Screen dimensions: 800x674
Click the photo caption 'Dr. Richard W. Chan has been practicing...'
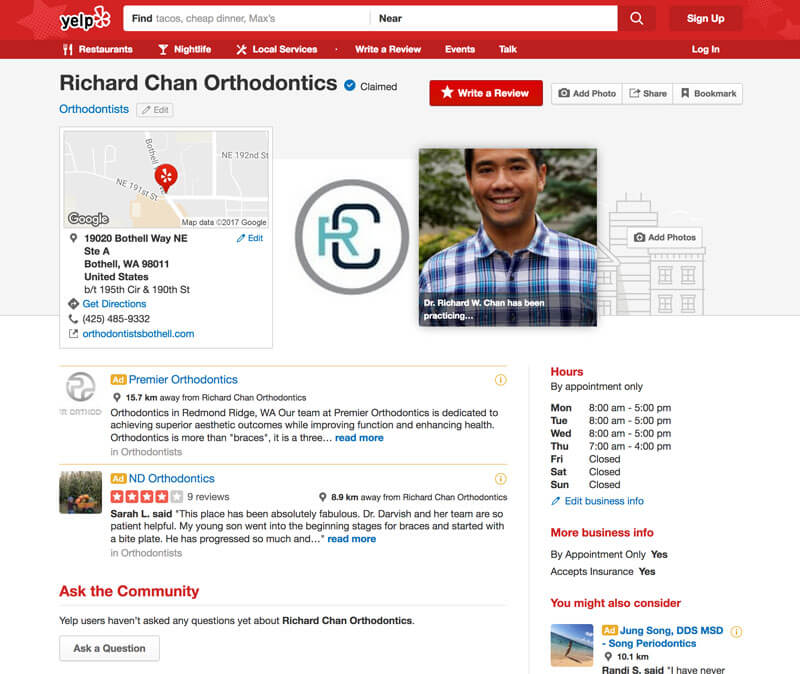point(484,309)
